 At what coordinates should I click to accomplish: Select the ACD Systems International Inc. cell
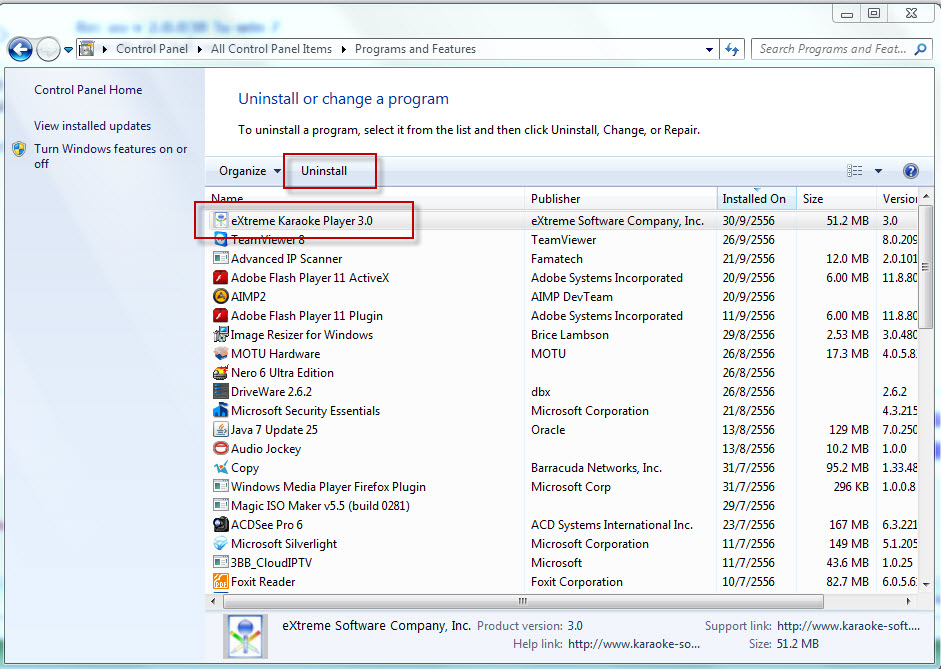coord(612,525)
